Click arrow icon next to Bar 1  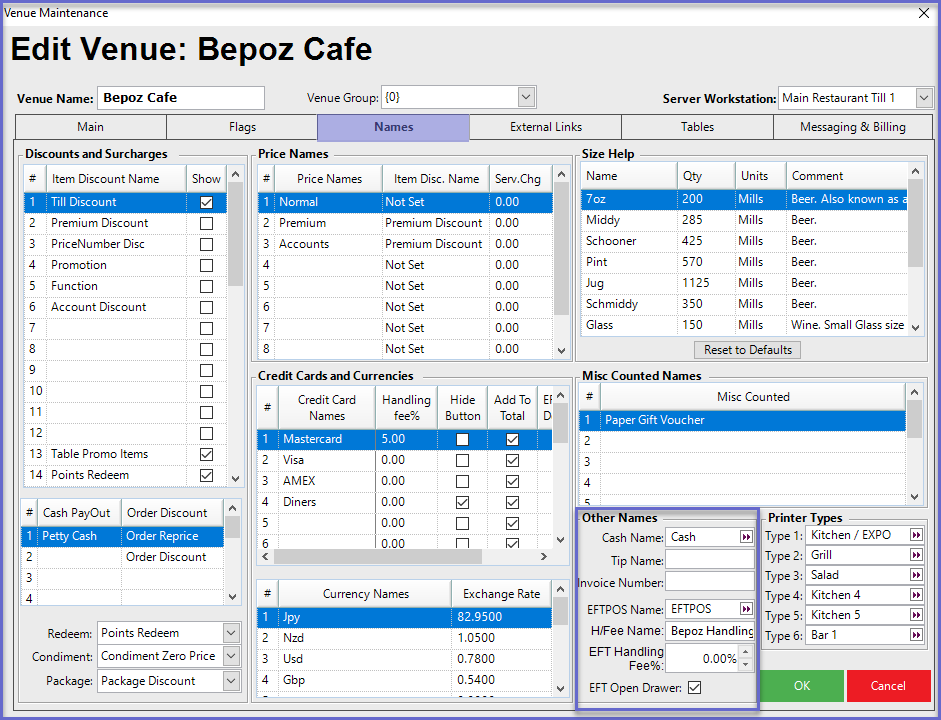[x=916, y=636]
